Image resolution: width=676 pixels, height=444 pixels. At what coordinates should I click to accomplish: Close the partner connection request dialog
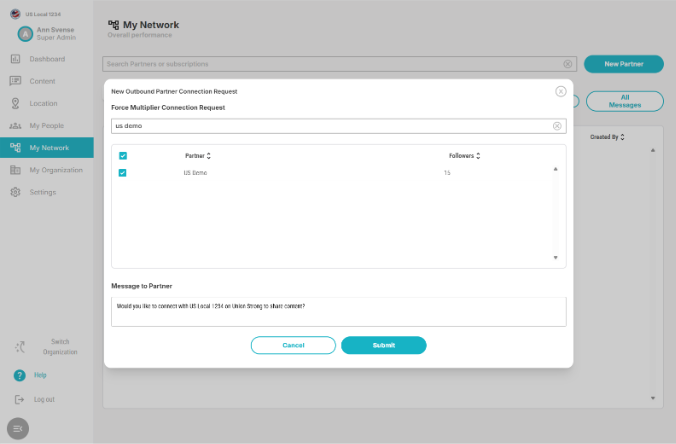point(560,91)
